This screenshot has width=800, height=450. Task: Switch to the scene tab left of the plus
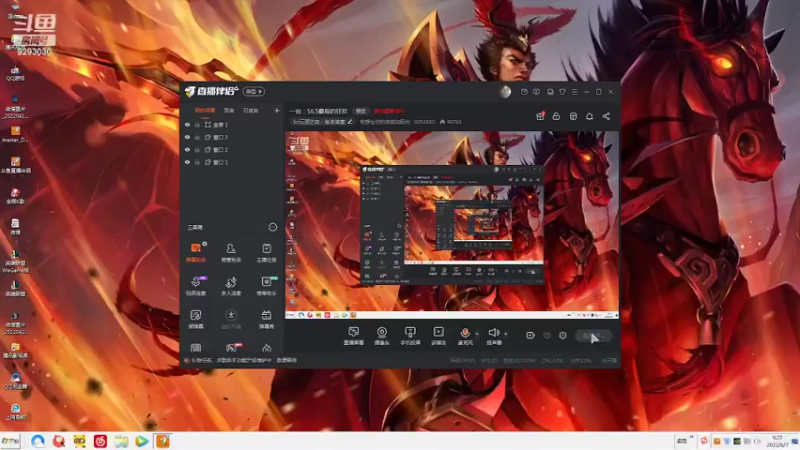coord(251,110)
